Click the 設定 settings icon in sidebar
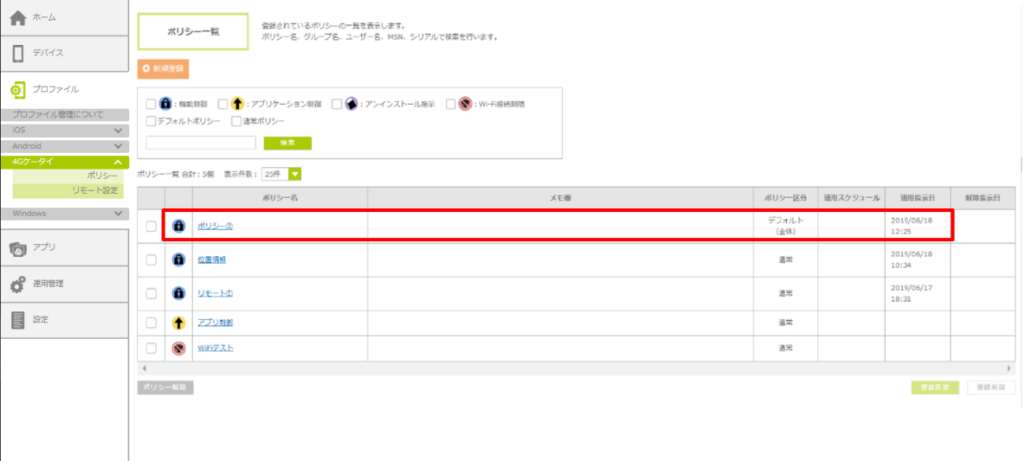The width and height of the screenshot is (1024, 461). pyautogui.click(x=18, y=320)
